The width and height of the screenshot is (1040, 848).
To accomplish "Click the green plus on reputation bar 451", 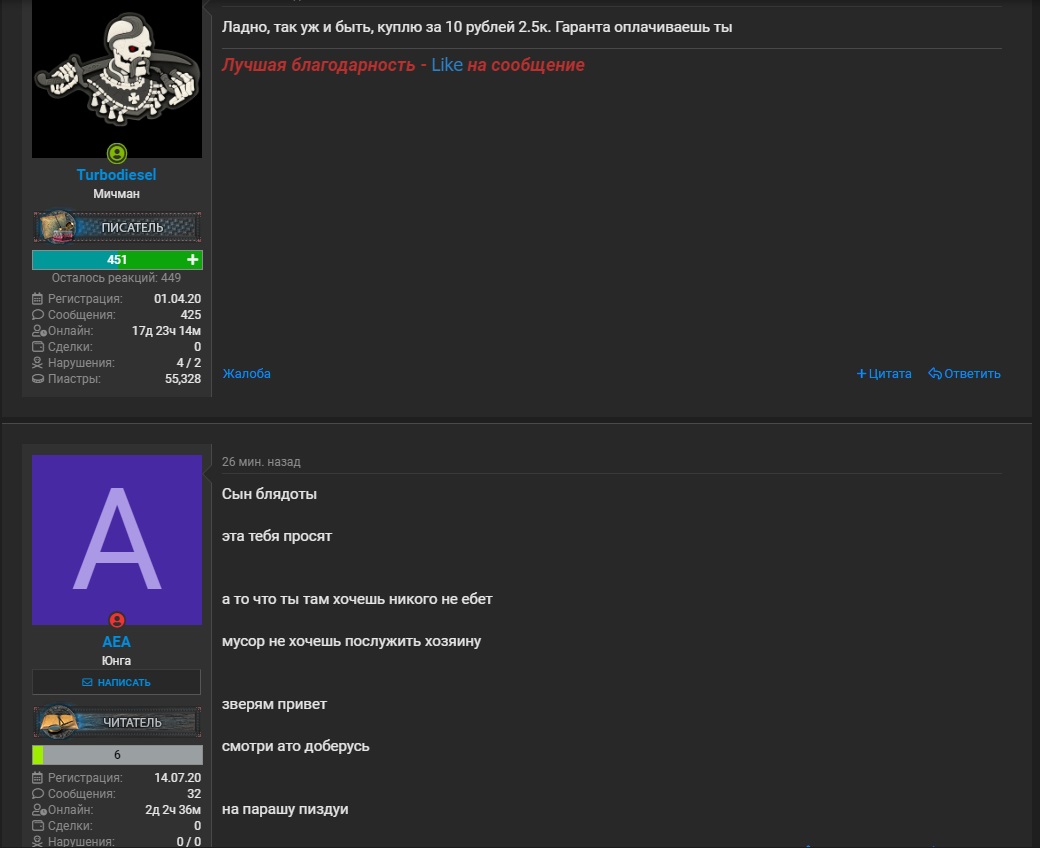I will pyautogui.click(x=192, y=260).
